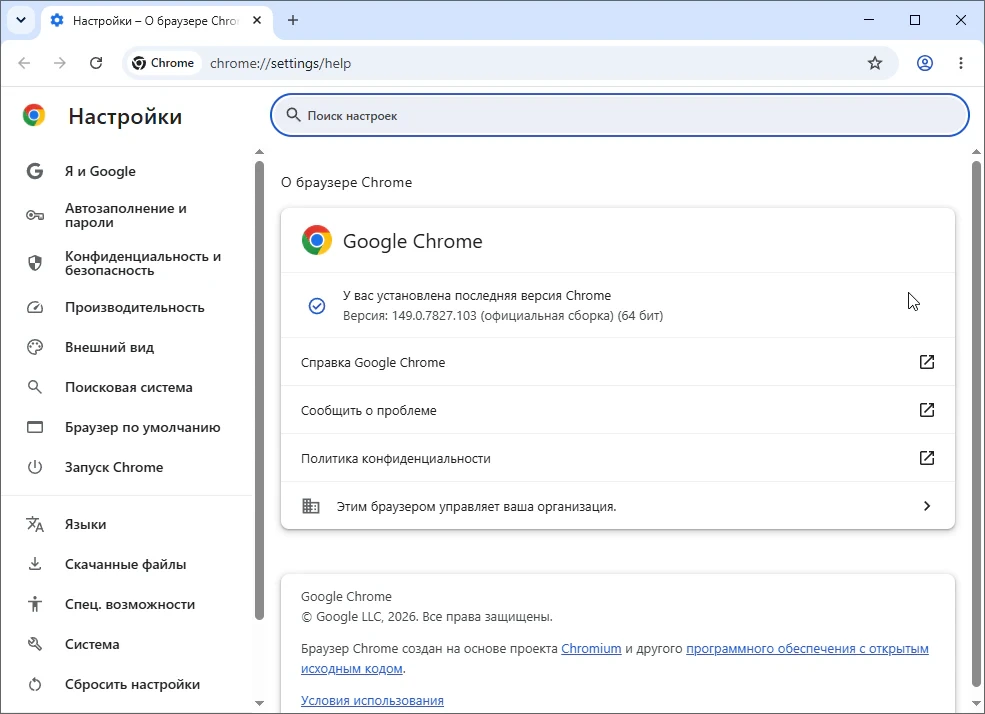Click the accessibility person icon
The width and height of the screenshot is (985, 714).
(35, 604)
